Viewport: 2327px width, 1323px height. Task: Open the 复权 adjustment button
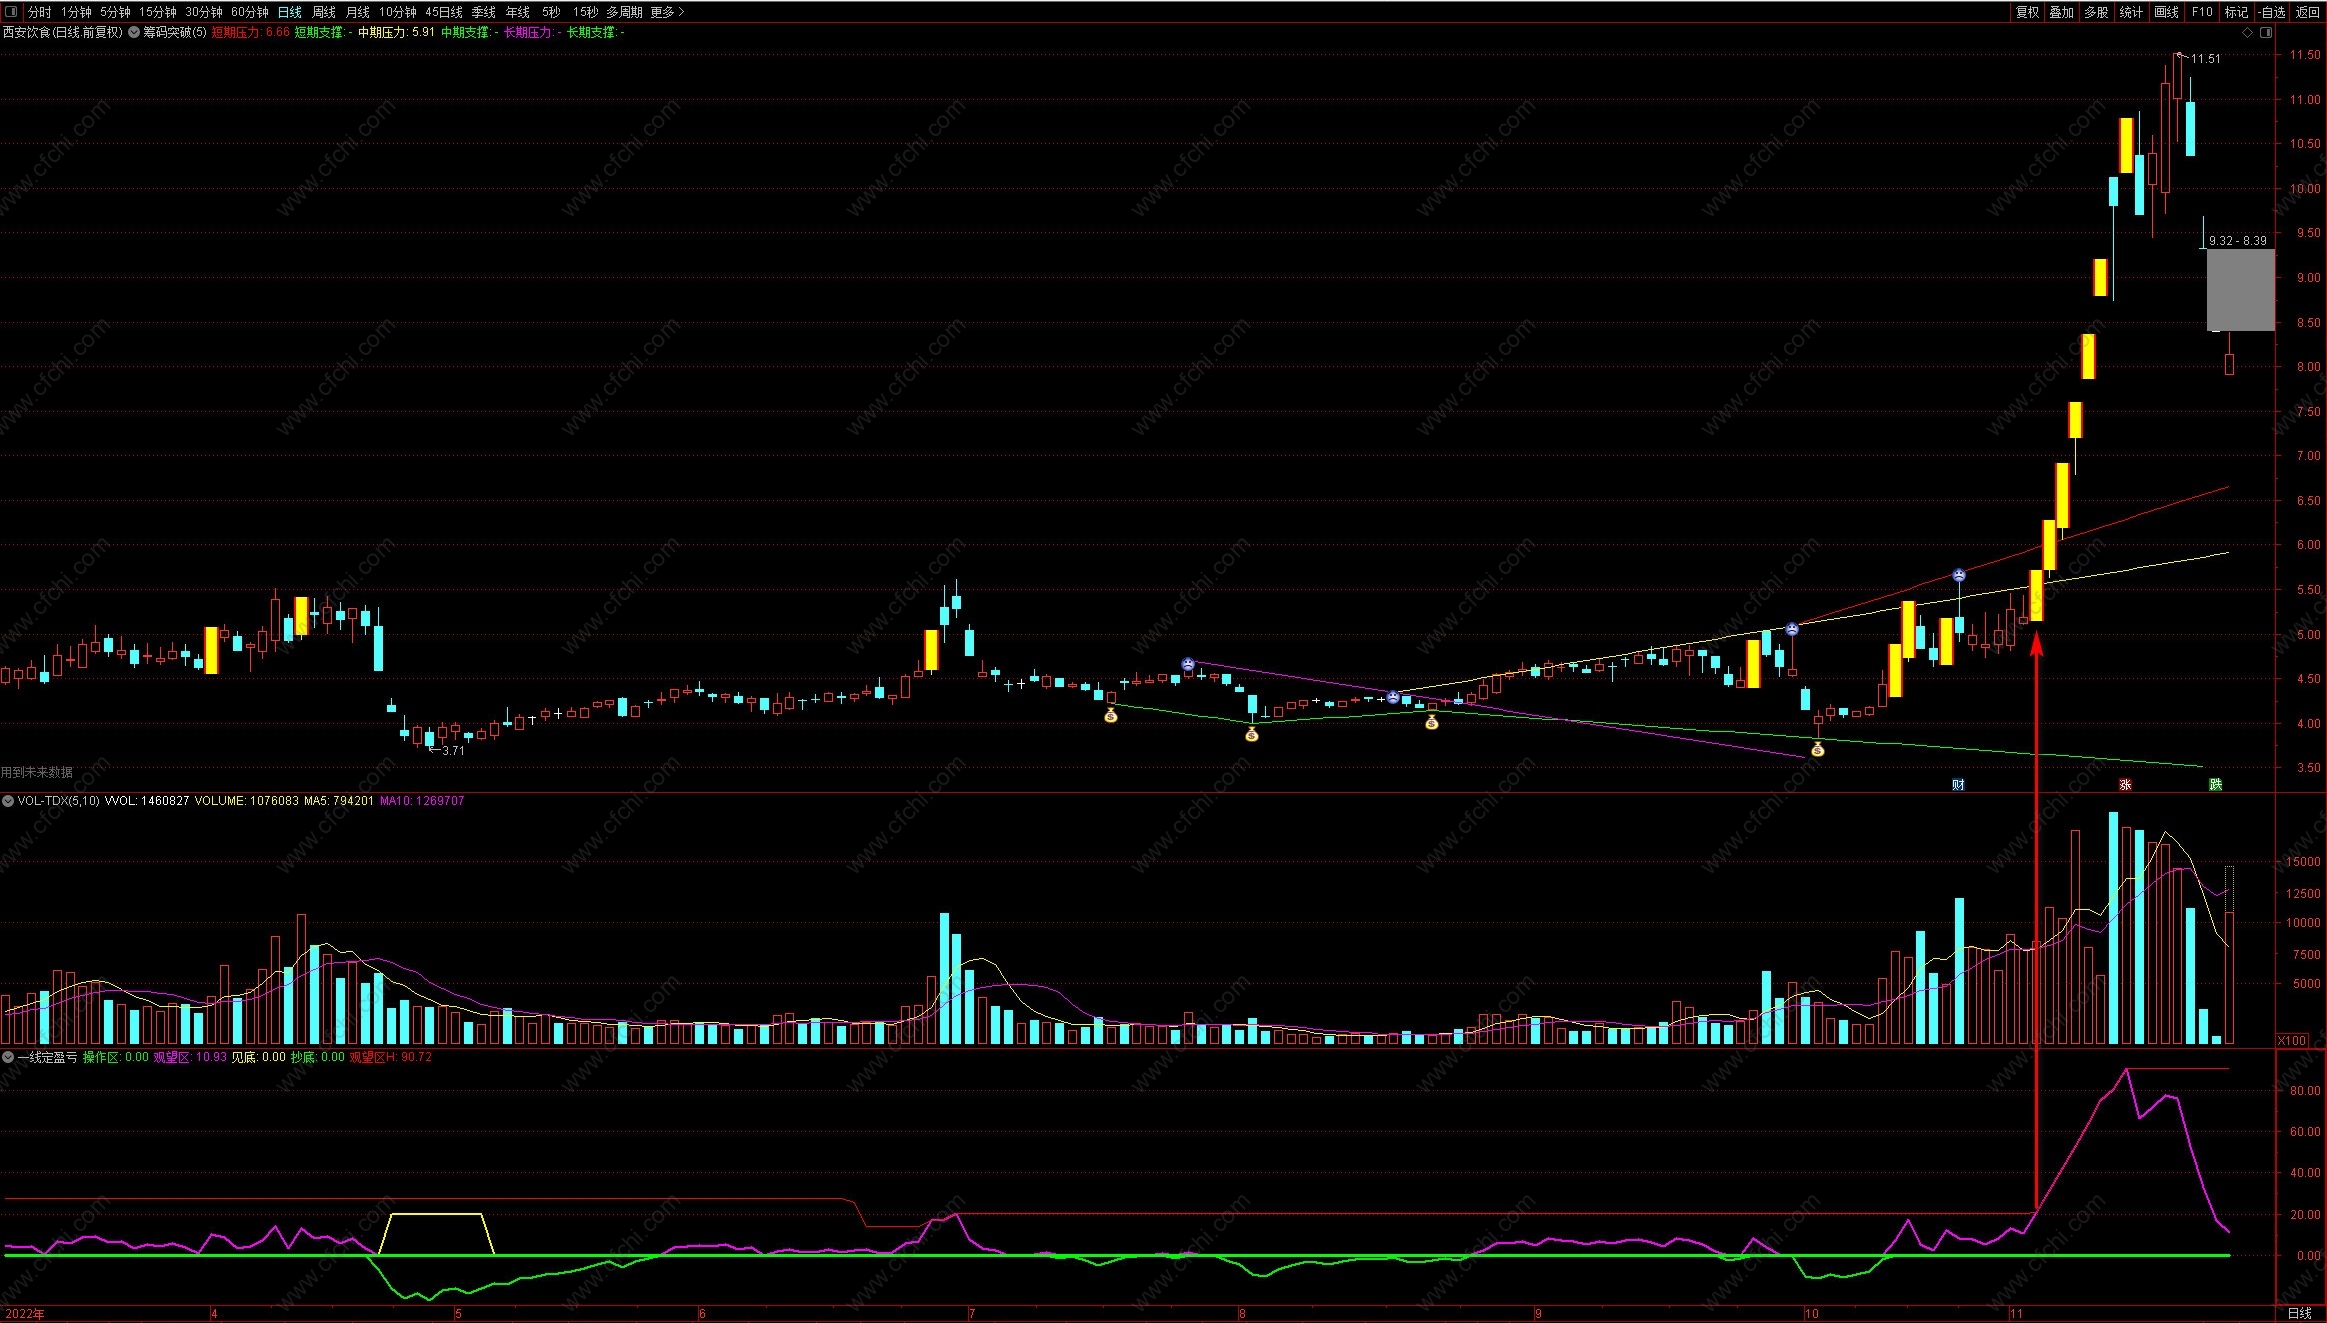click(x=2027, y=12)
